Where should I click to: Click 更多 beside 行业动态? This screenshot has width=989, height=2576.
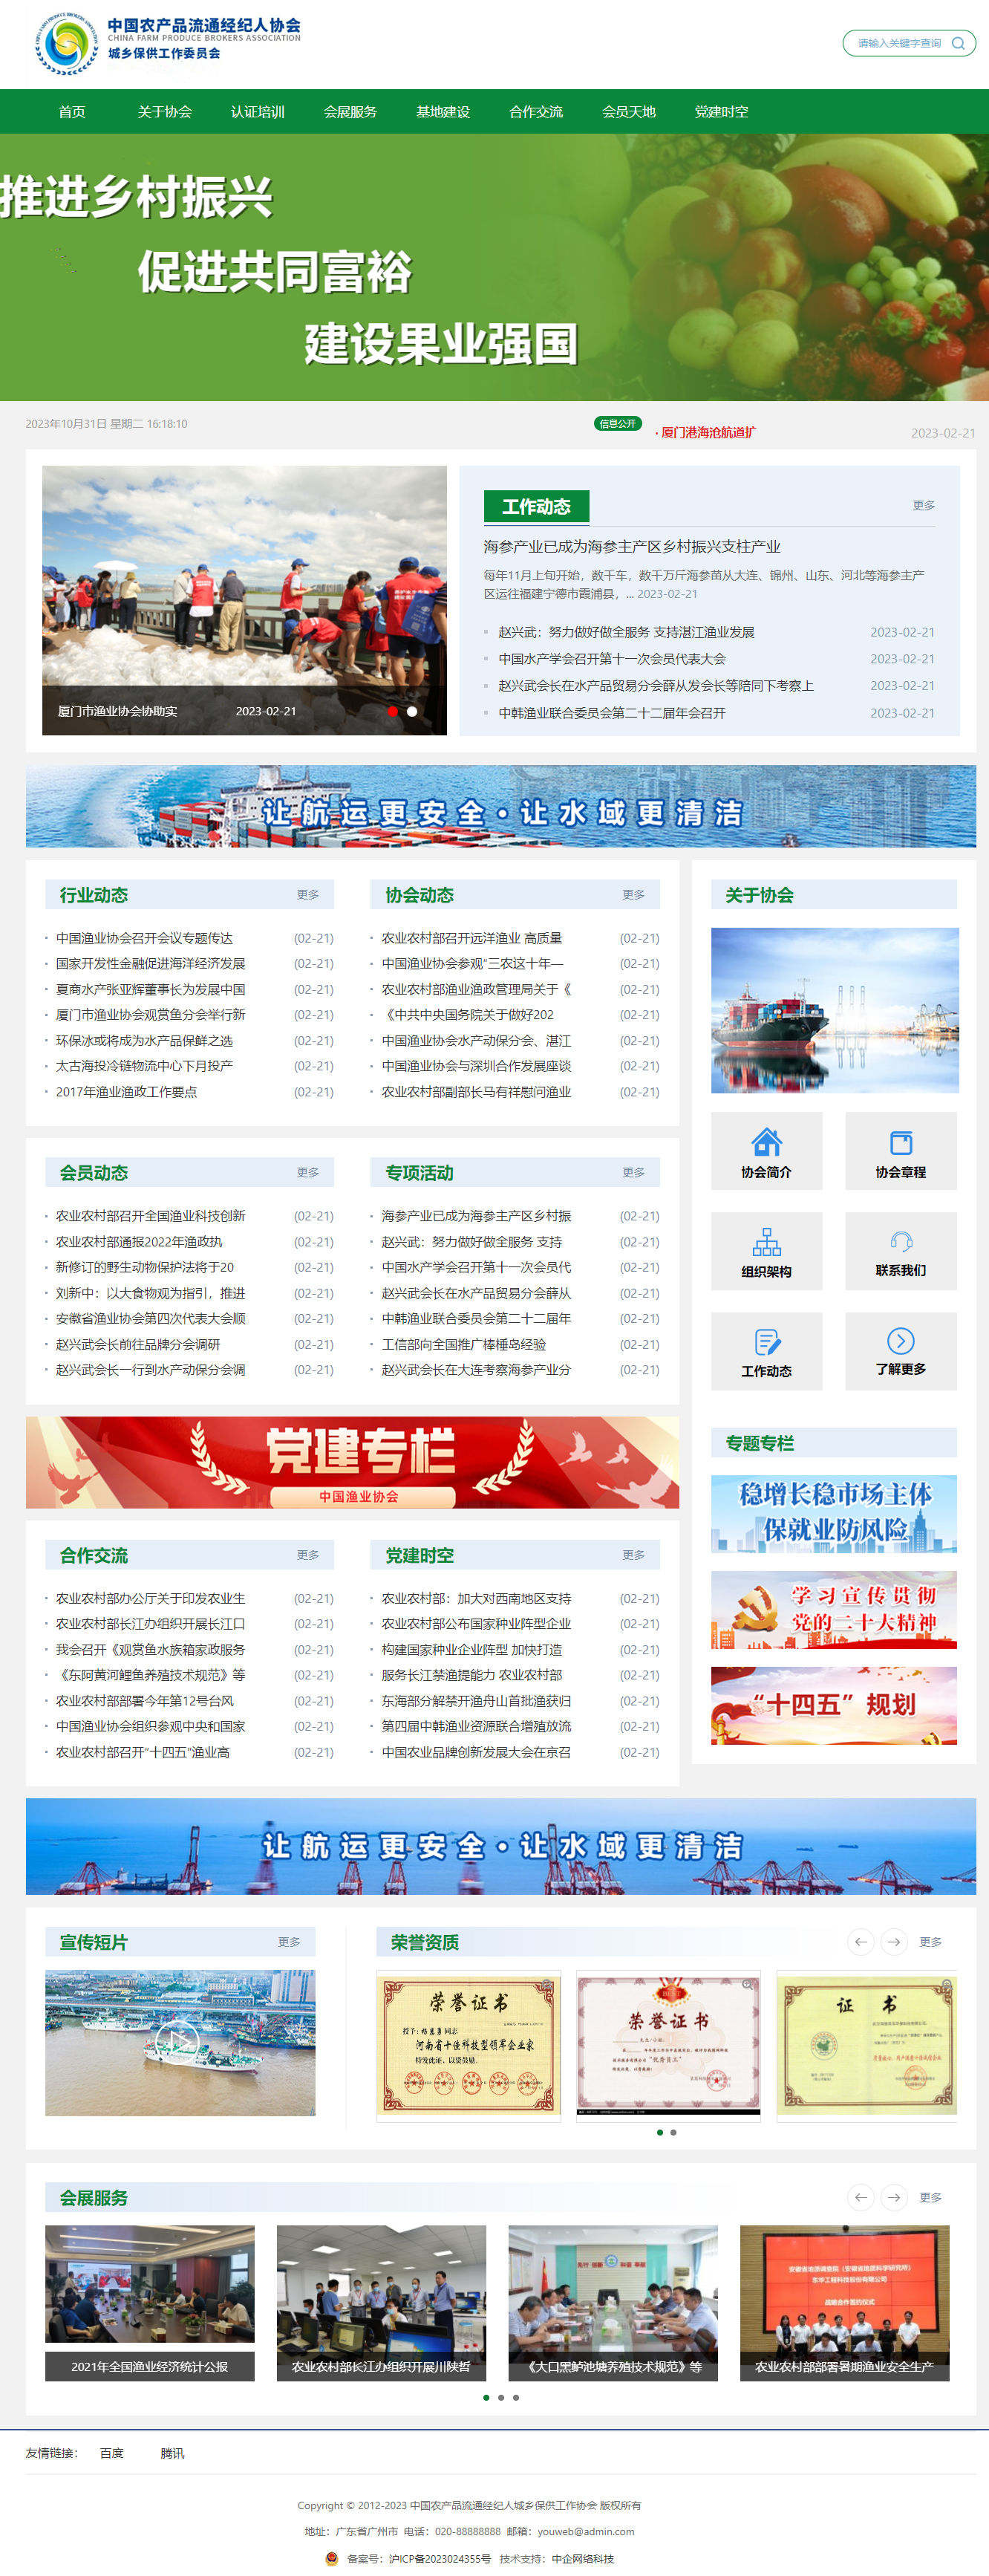coord(308,894)
